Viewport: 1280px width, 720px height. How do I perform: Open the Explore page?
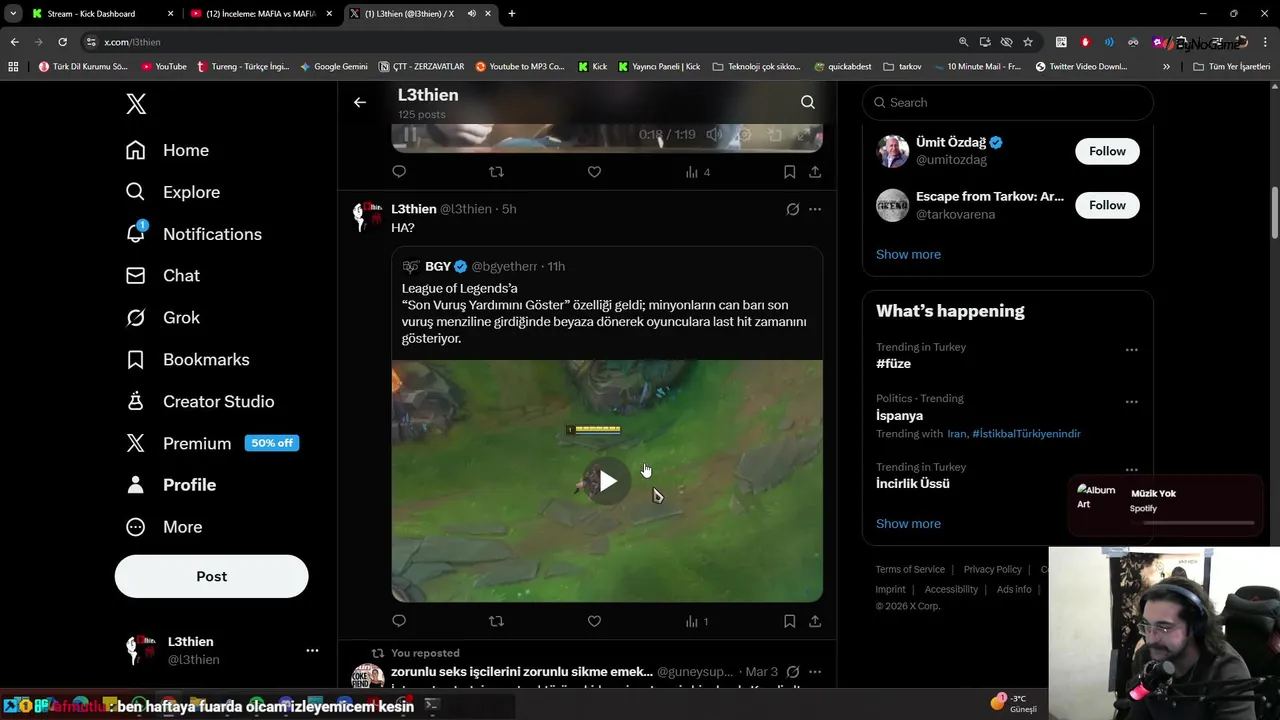click(172, 192)
